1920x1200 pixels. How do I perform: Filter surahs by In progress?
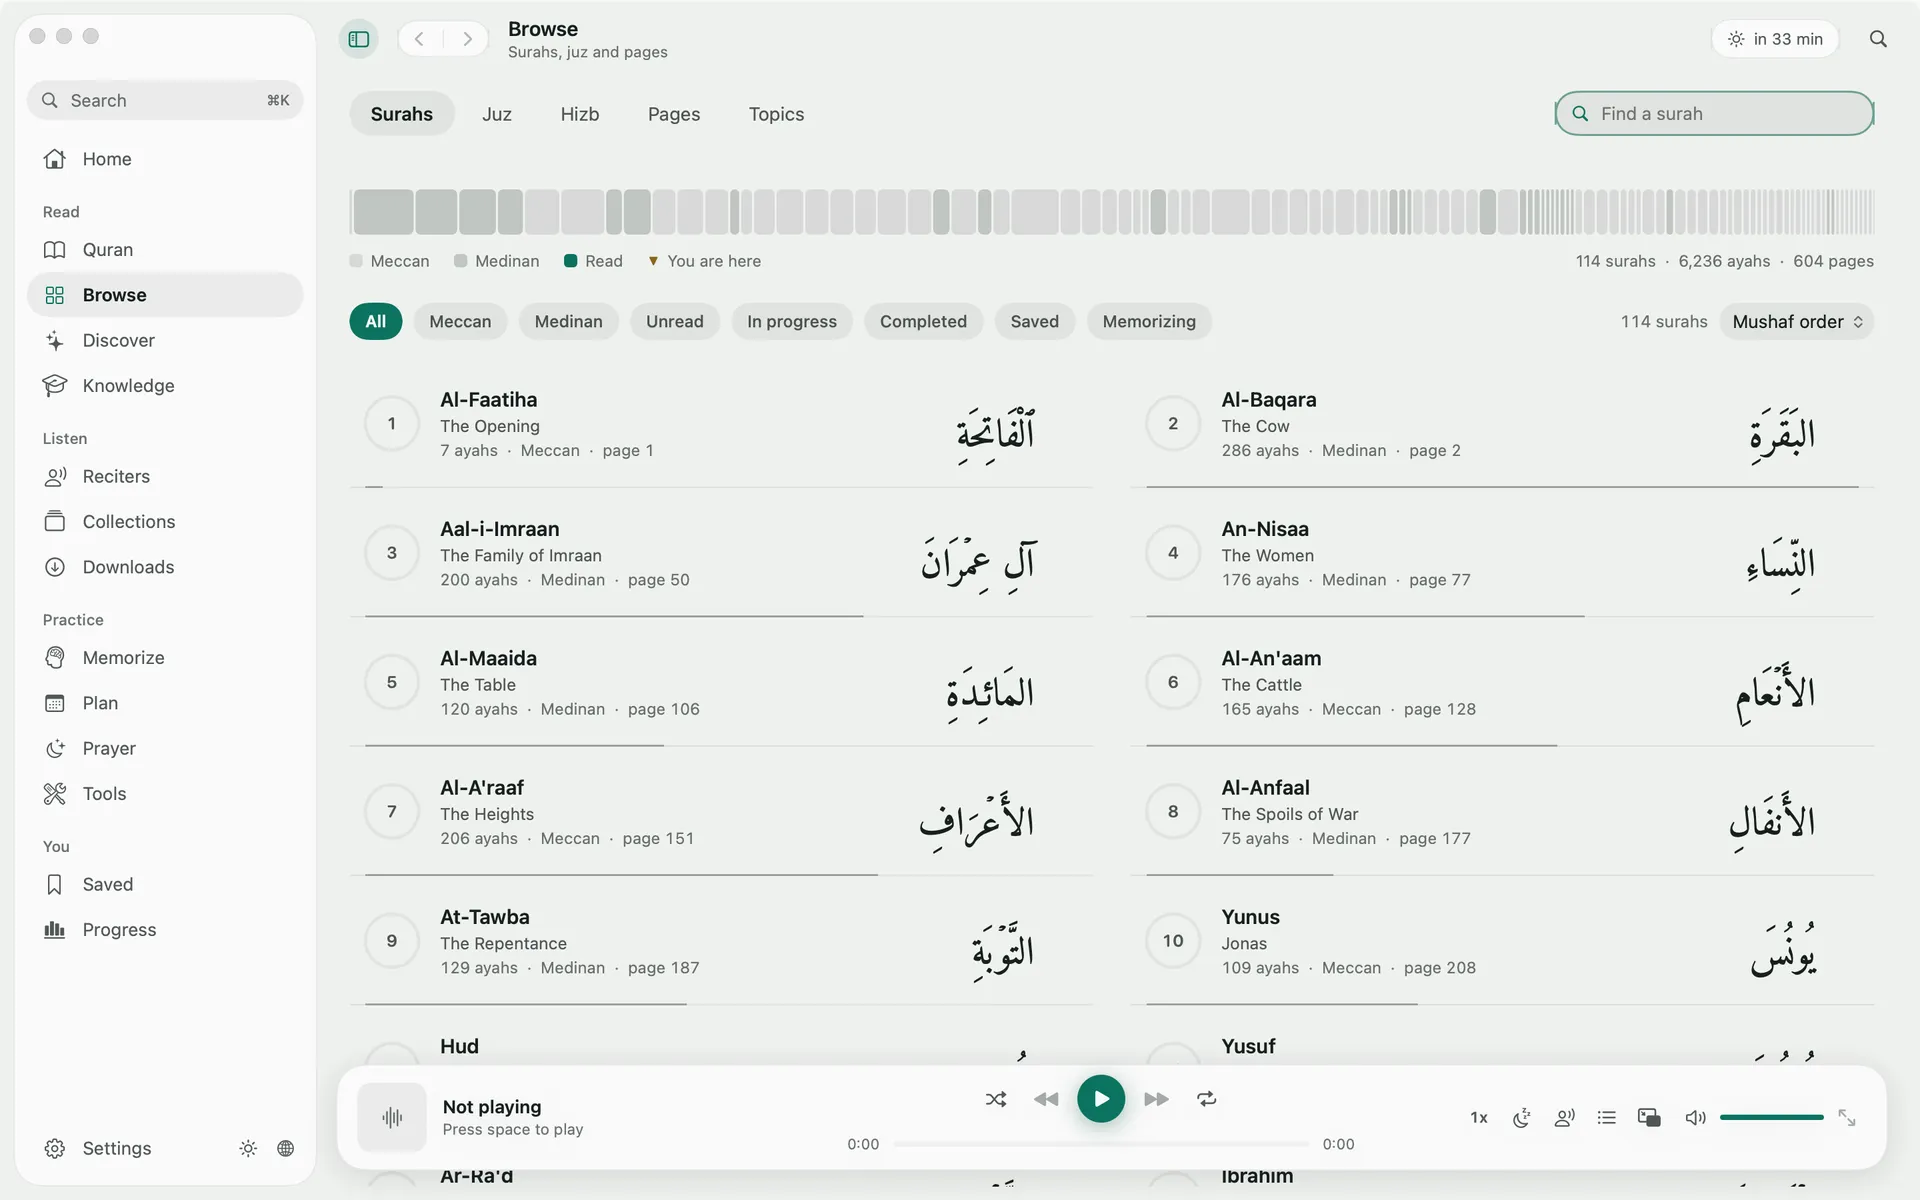792,322
